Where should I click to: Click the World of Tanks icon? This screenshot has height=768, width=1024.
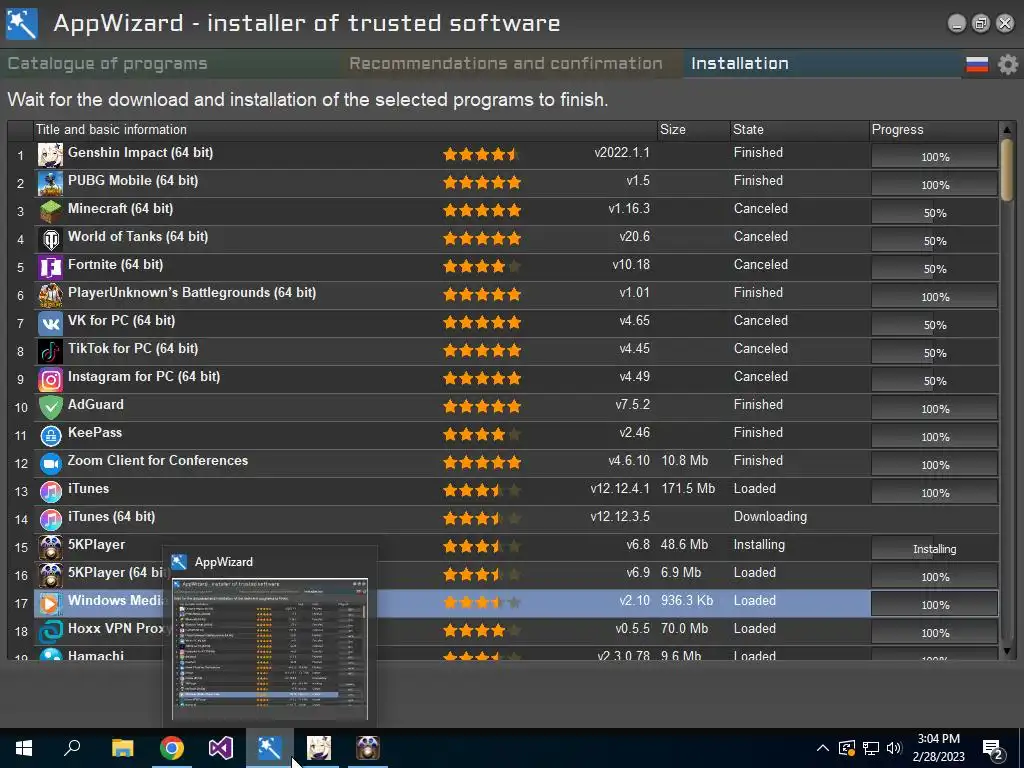click(50, 240)
